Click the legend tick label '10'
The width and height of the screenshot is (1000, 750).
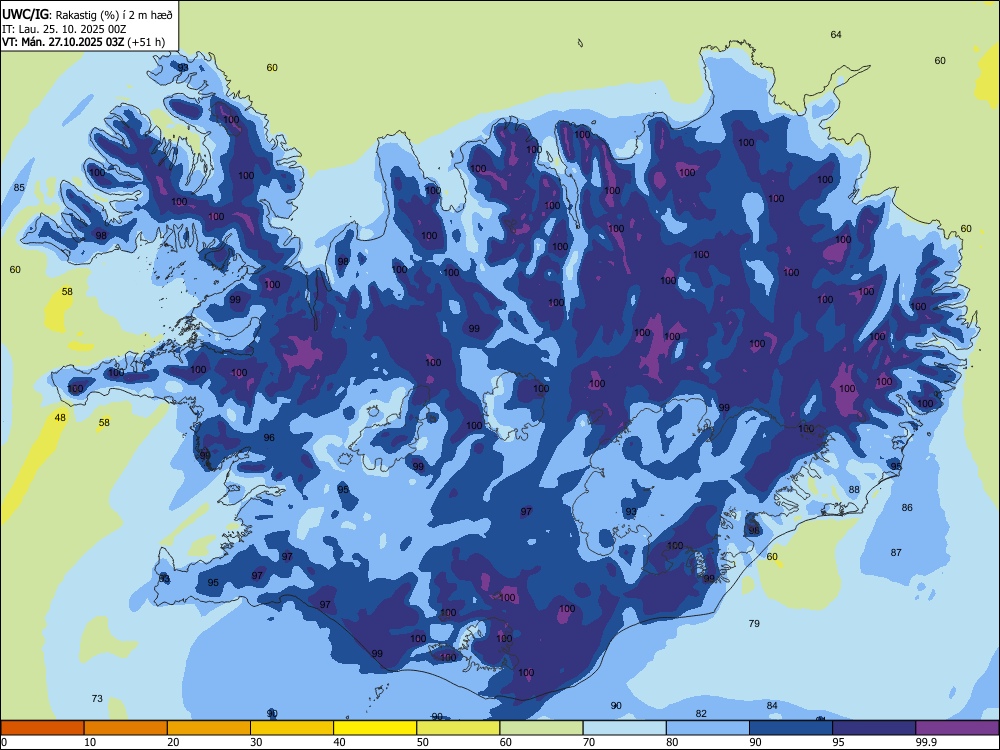pyautogui.click(x=90, y=742)
